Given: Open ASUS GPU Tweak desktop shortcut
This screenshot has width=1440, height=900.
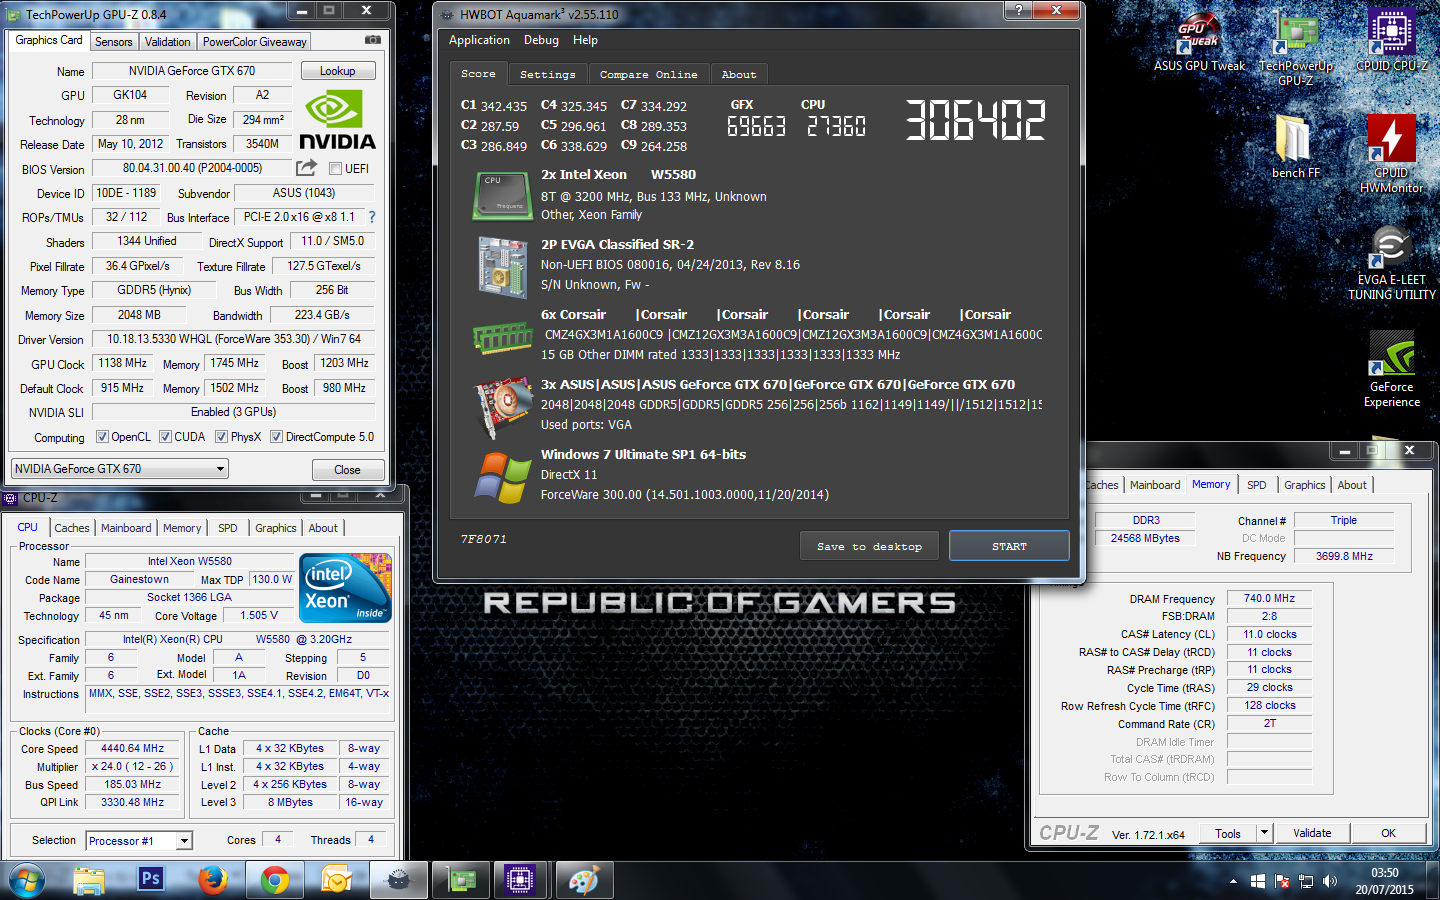Looking at the screenshot, I should click(x=1199, y=40).
